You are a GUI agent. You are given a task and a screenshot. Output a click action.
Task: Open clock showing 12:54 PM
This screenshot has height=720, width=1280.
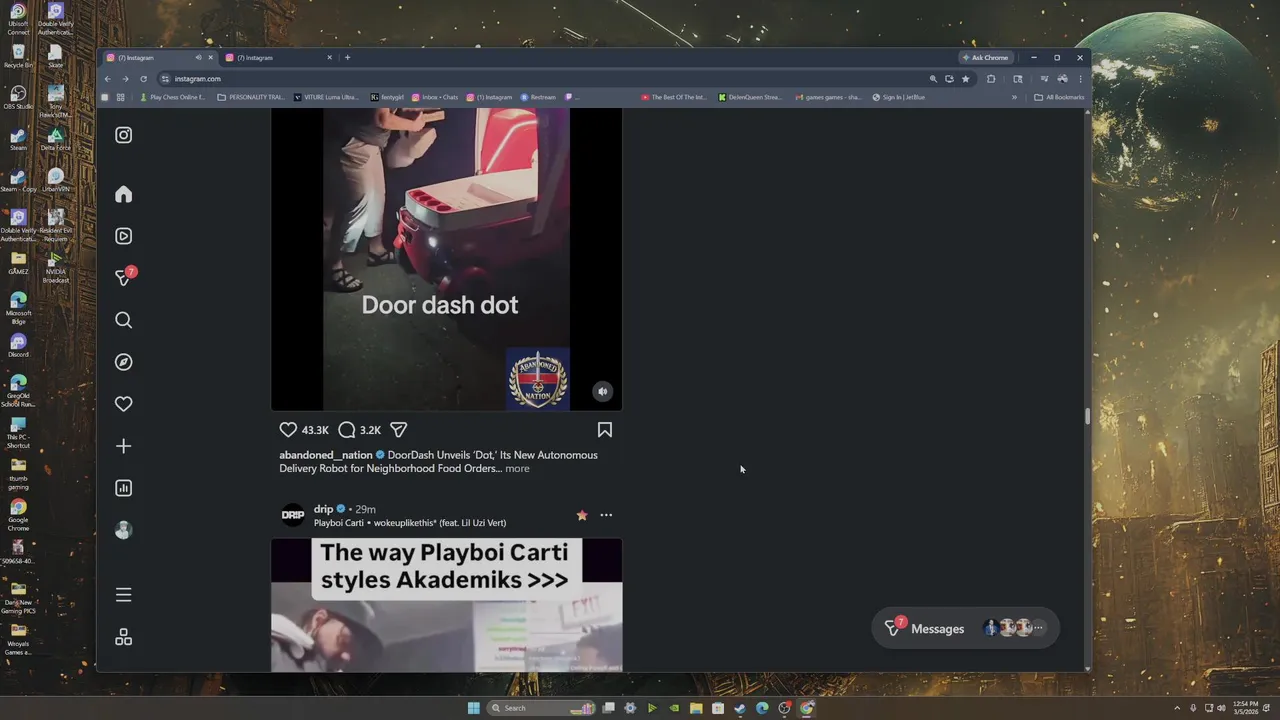1246,708
